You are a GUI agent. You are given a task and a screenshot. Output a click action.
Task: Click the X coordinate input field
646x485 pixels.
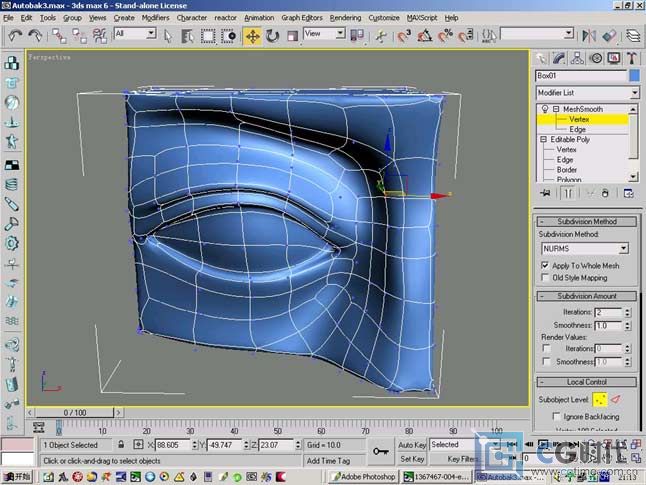pyautogui.click(x=174, y=445)
